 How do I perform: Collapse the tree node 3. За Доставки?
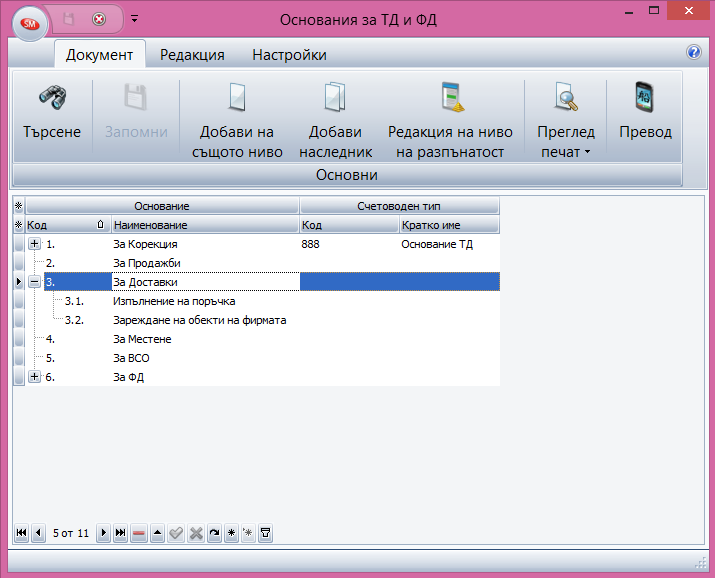tap(34, 282)
